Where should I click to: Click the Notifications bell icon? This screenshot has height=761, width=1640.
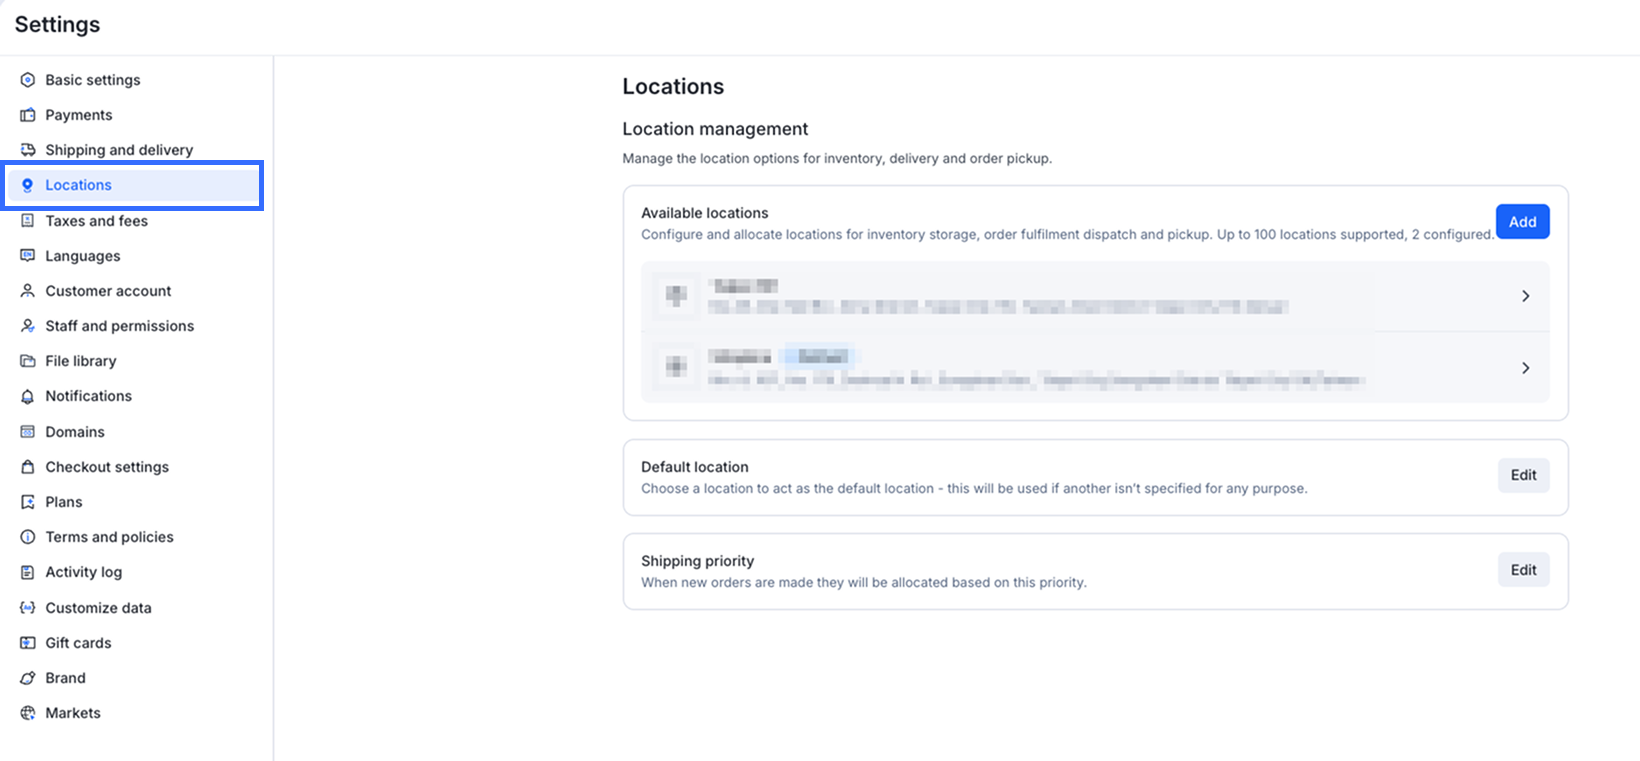(x=28, y=396)
